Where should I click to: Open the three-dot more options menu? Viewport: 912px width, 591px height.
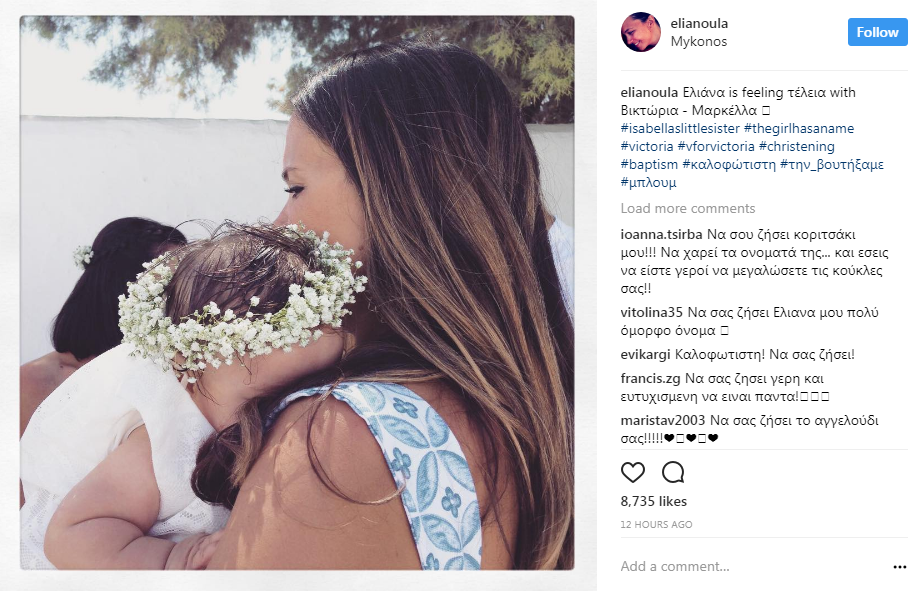pos(899,567)
